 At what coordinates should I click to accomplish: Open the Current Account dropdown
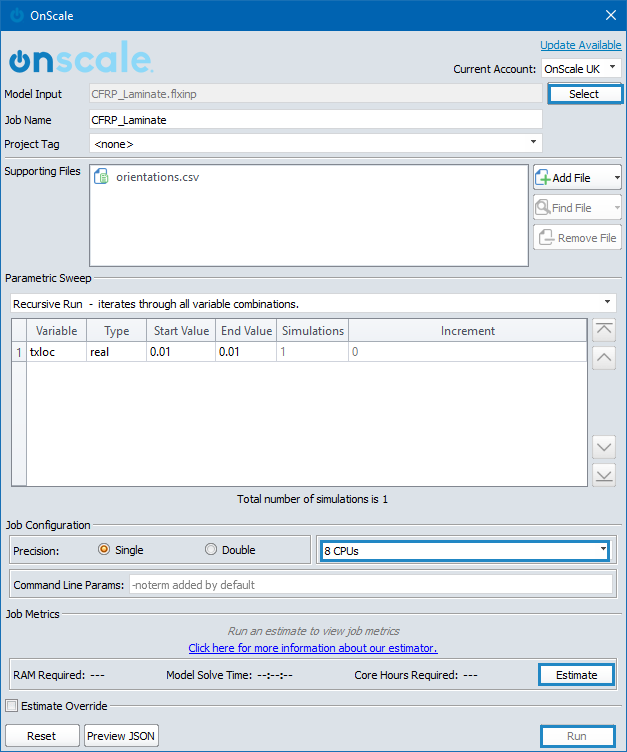[580, 69]
